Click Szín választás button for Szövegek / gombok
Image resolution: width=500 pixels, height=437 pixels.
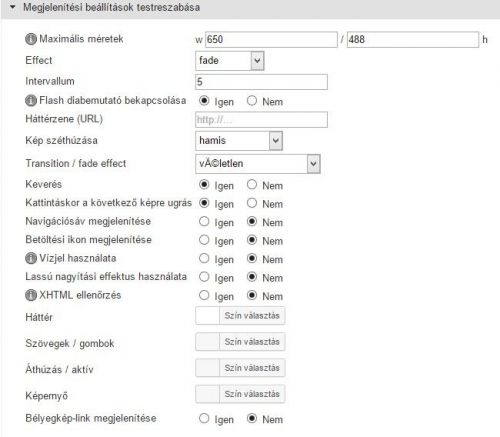[252, 342]
